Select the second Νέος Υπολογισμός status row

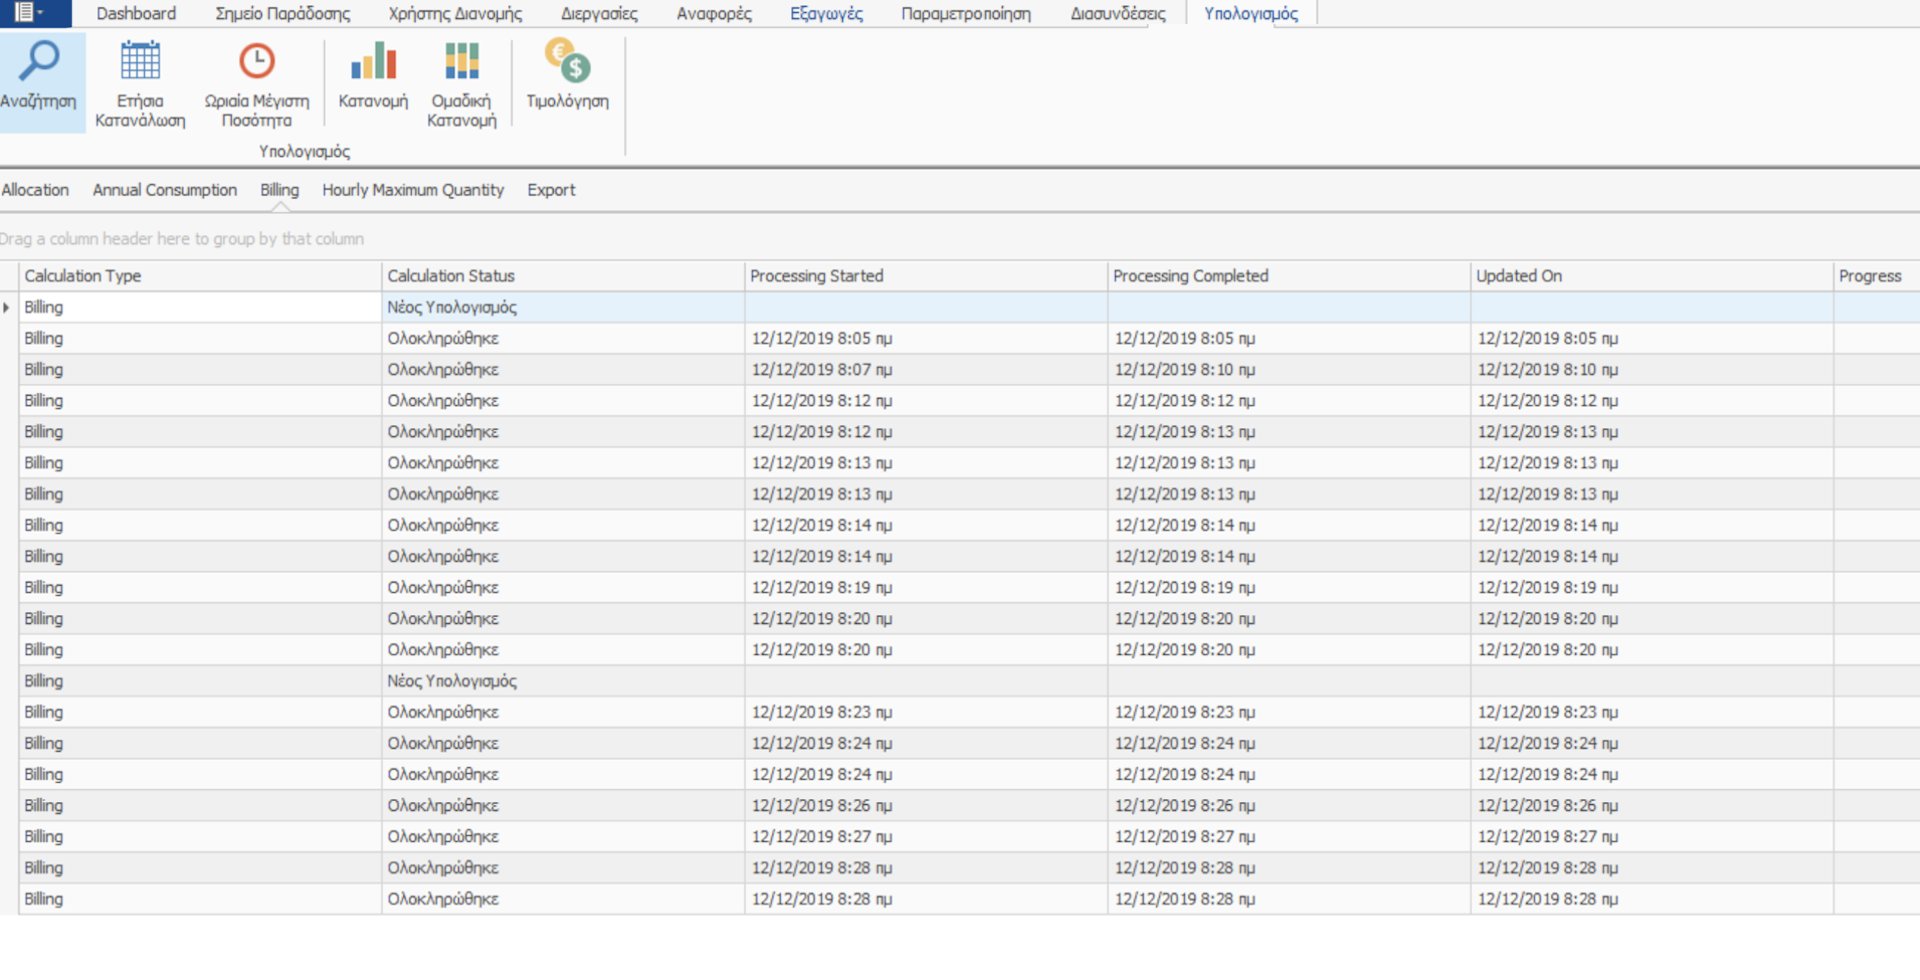[x=452, y=681]
